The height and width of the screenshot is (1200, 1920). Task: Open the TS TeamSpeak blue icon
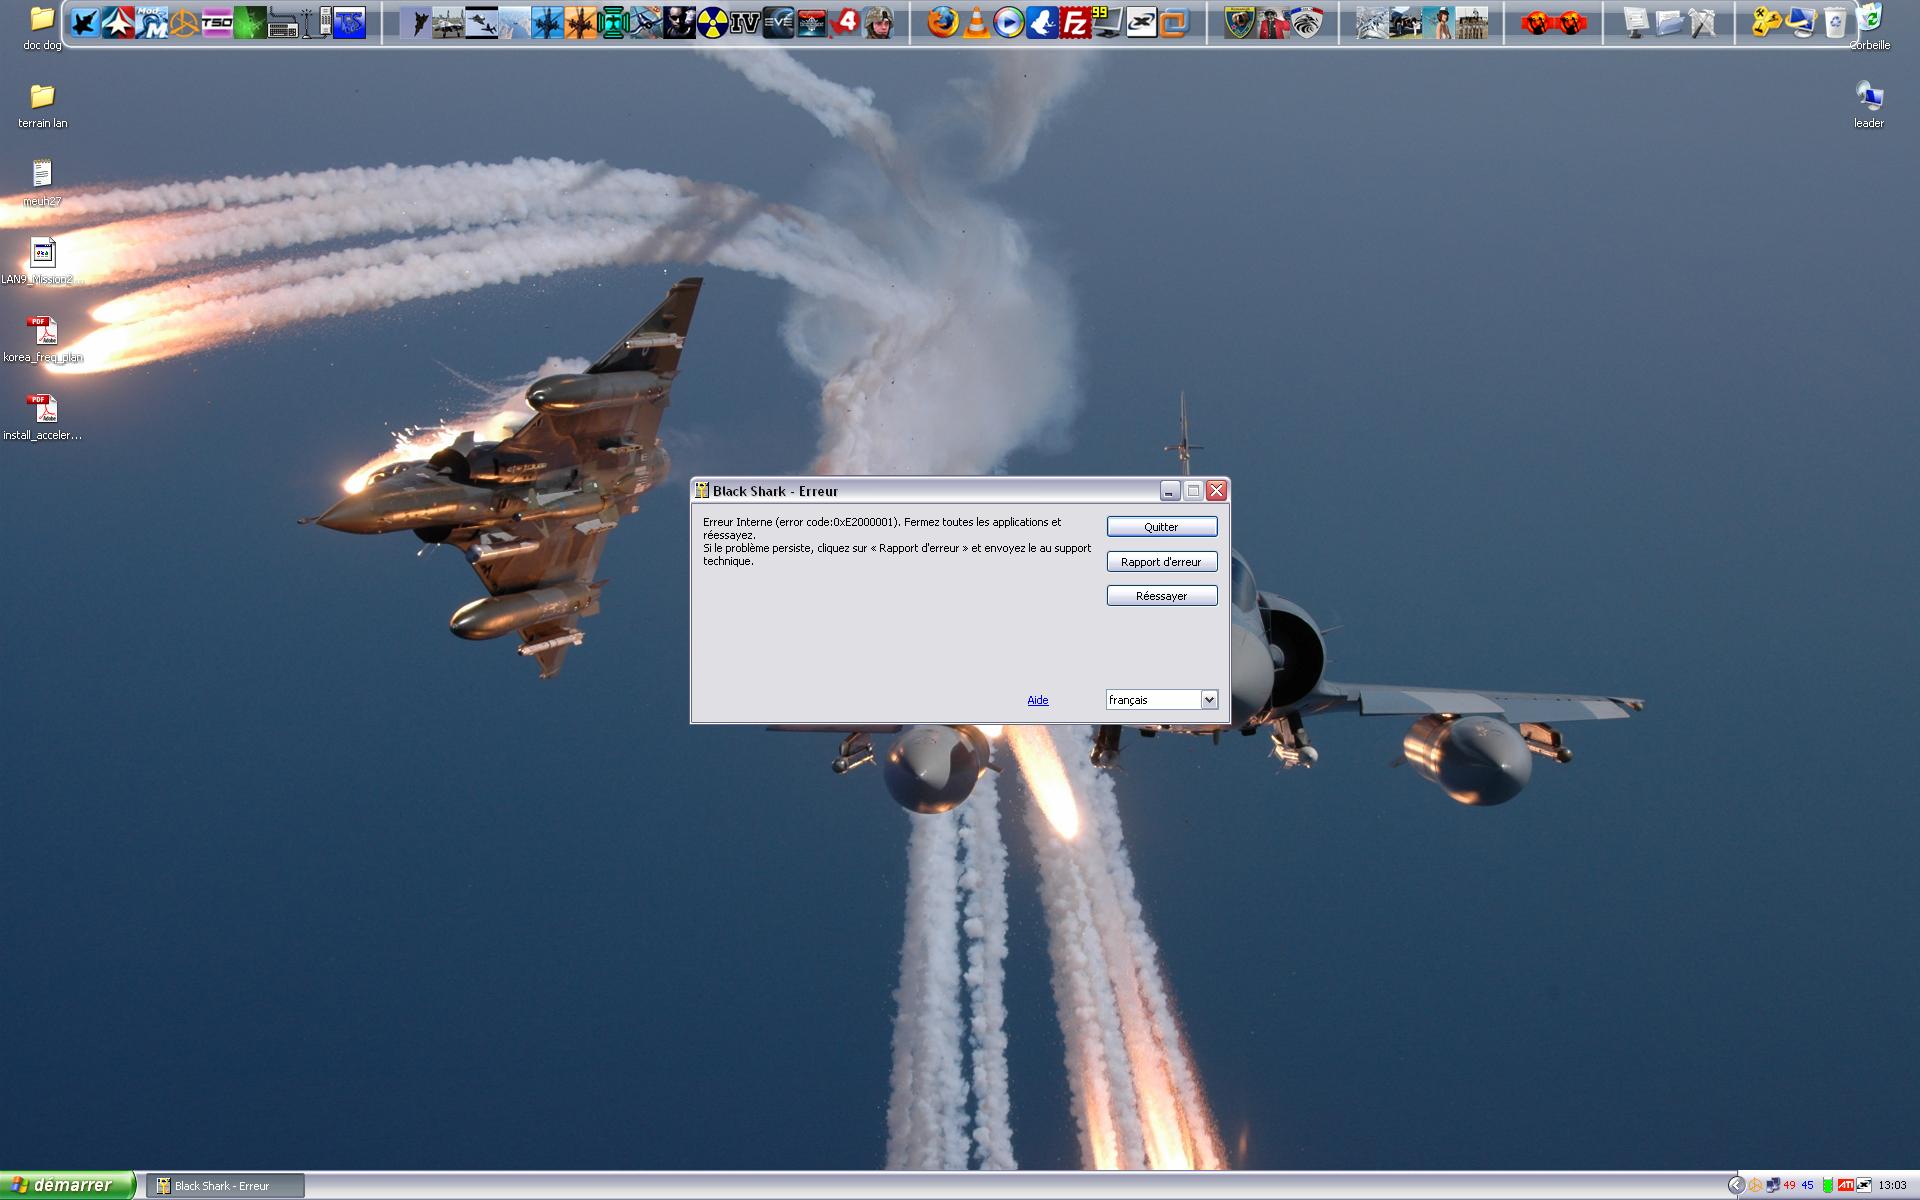(349, 22)
